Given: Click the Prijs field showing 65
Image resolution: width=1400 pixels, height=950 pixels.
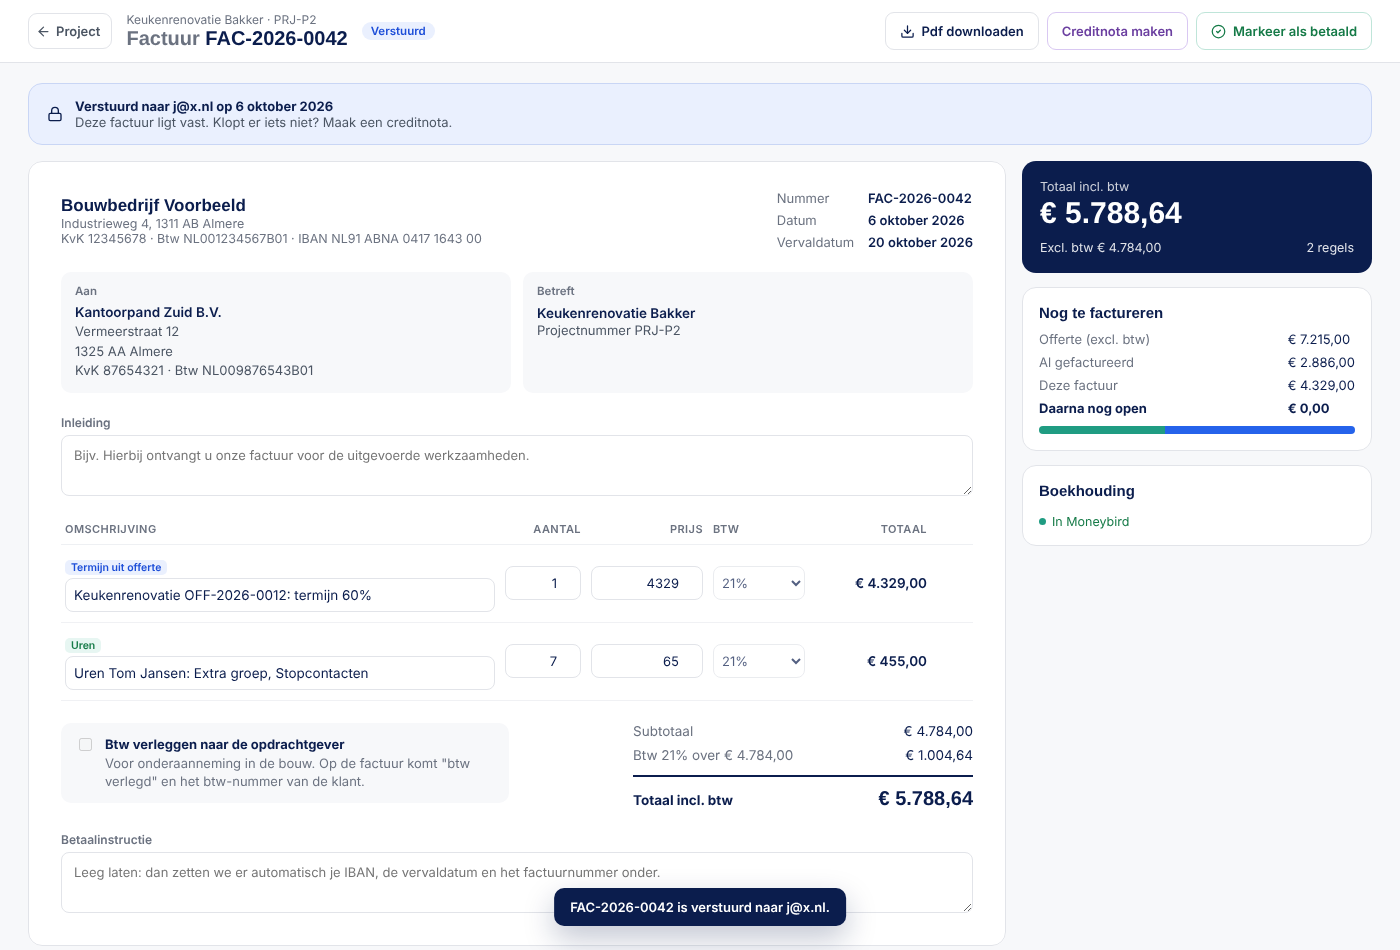Looking at the screenshot, I should pyautogui.click(x=647, y=661).
